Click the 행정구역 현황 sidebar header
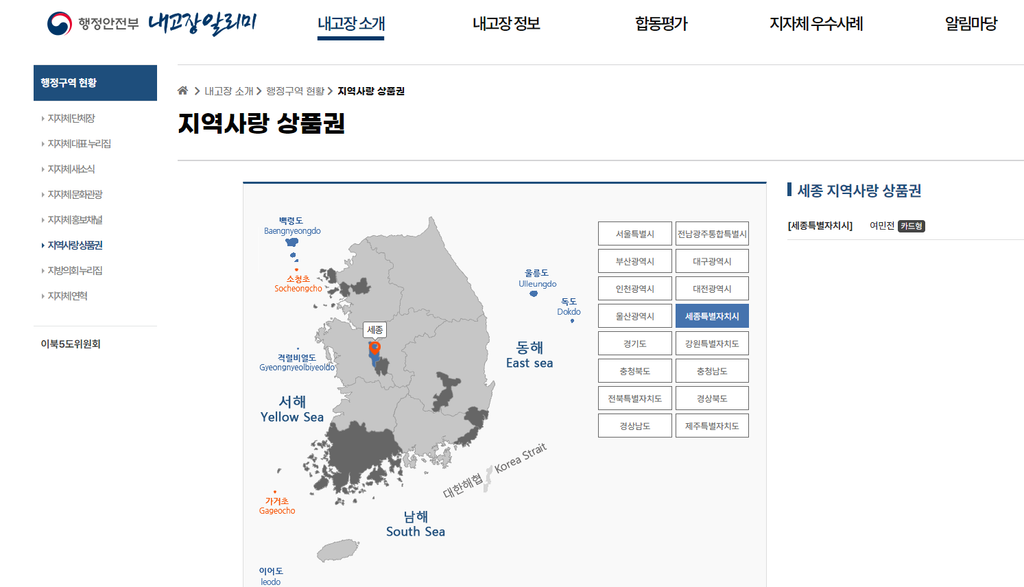Image resolution: width=1024 pixels, height=587 pixels. (95, 83)
